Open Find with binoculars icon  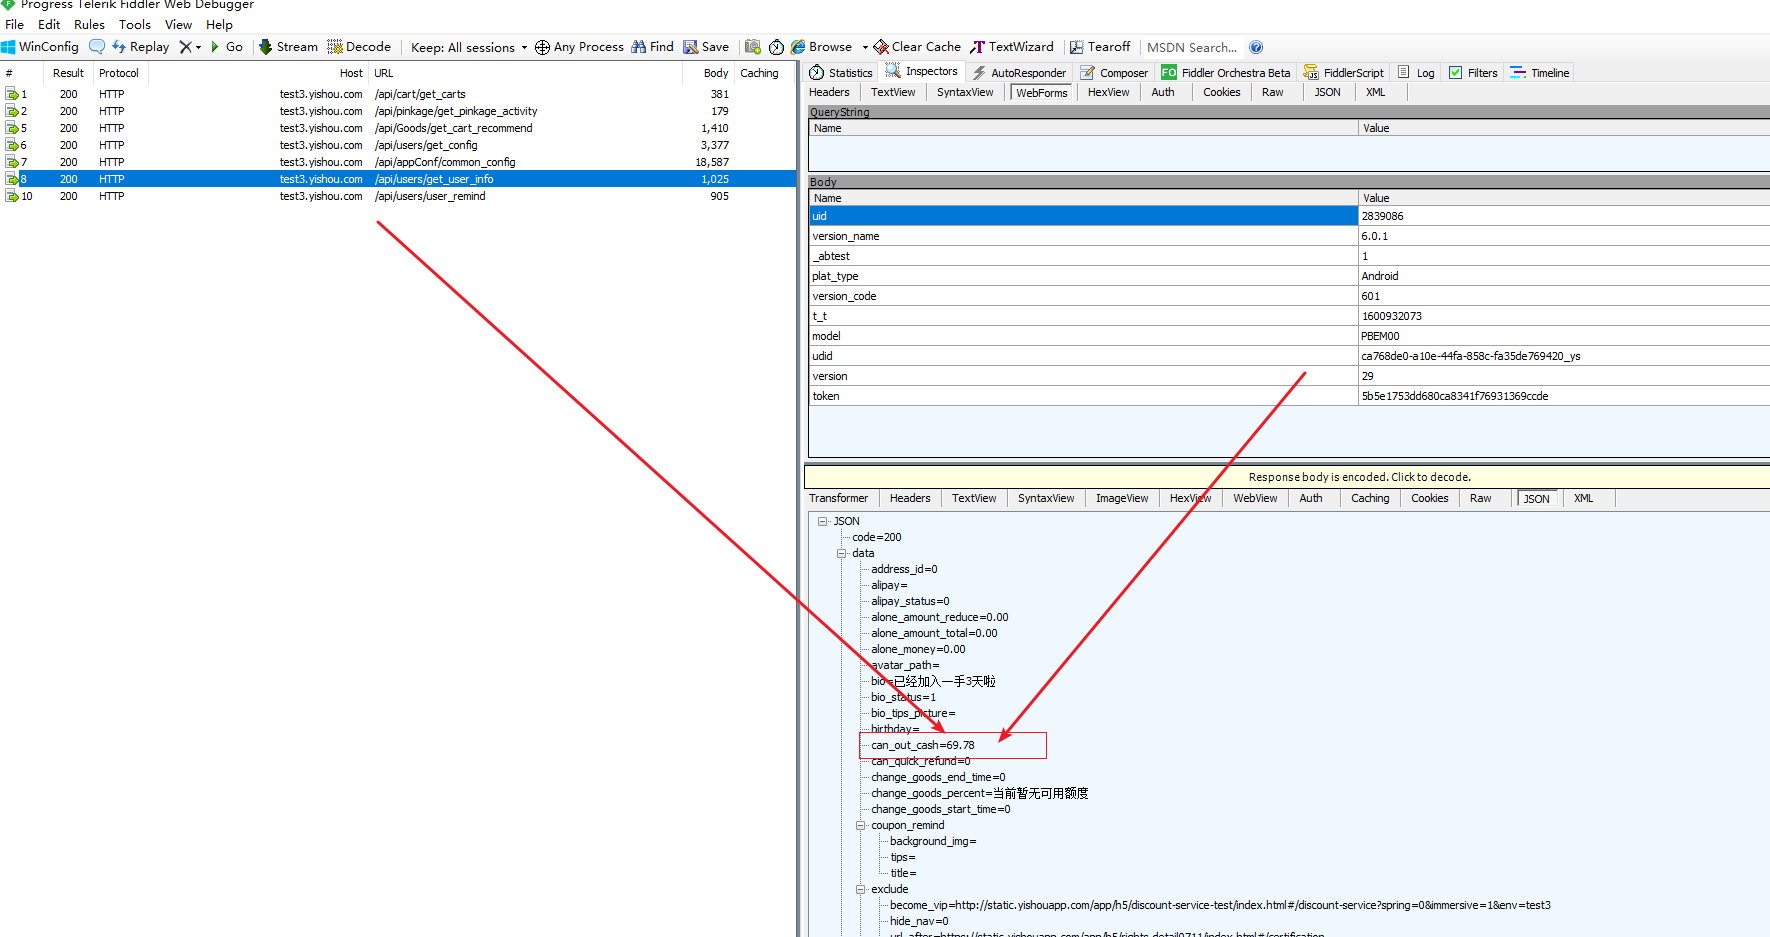pos(652,47)
